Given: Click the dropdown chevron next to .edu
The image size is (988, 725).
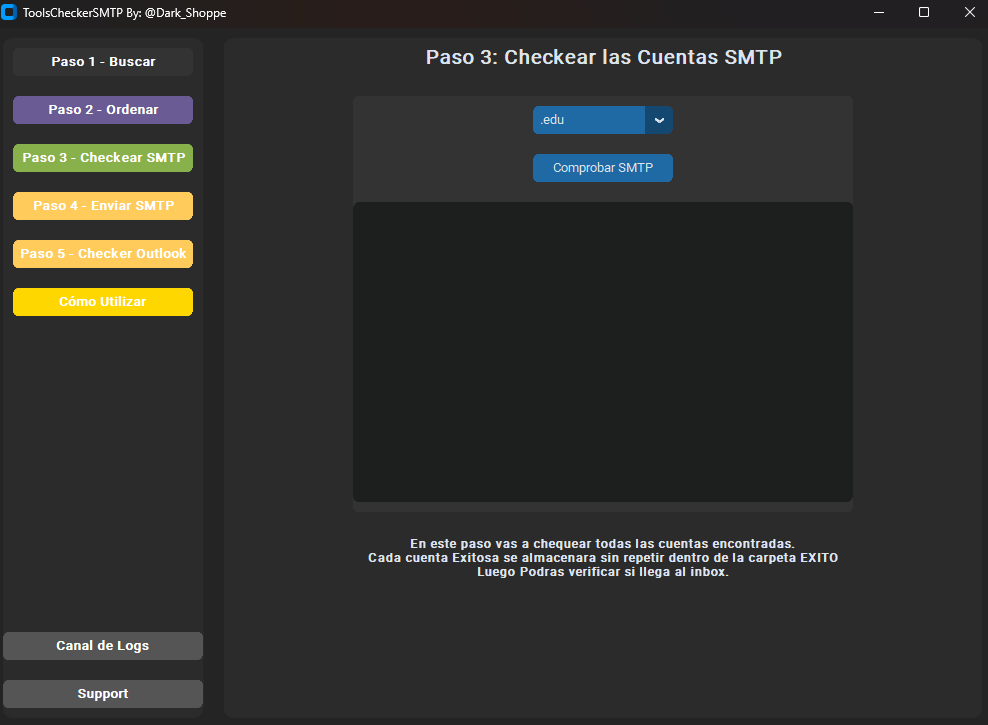Looking at the screenshot, I should 659,120.
